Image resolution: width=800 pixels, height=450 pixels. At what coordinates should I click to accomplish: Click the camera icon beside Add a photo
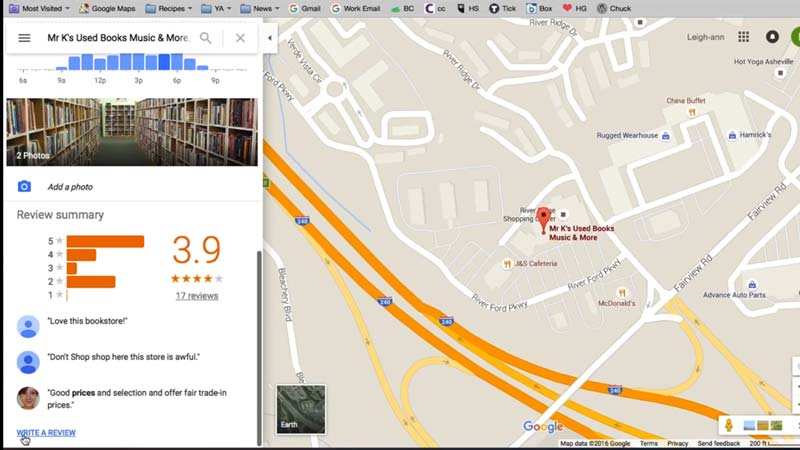coord(24,187)
